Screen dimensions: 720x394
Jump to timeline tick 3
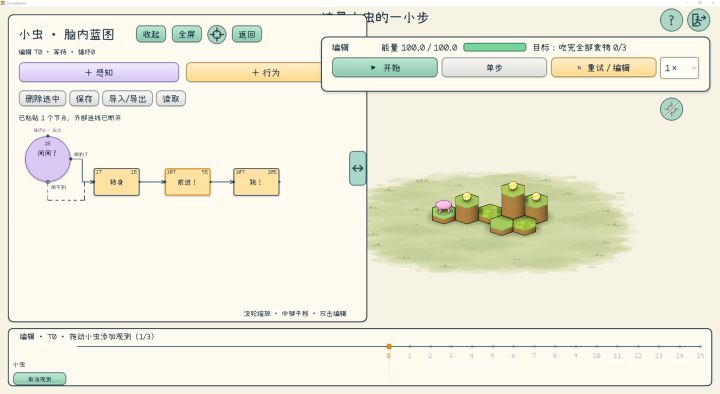tap(451, 347)
